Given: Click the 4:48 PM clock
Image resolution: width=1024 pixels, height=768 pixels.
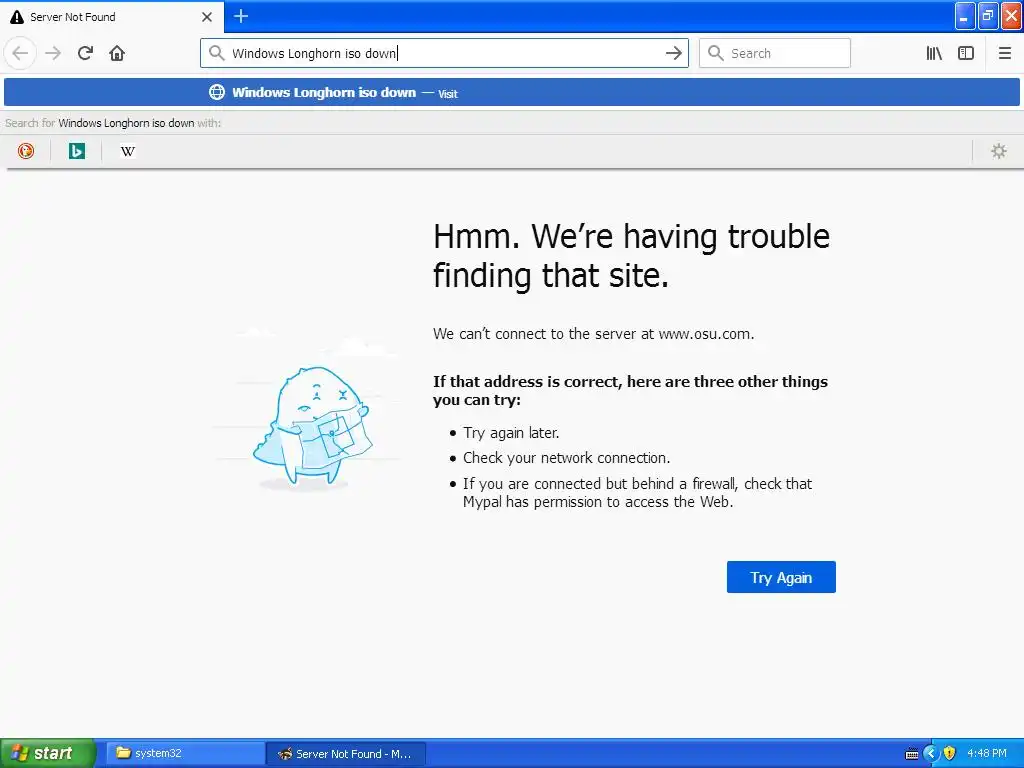Looking at the screenshot, I should coord(987,753).
